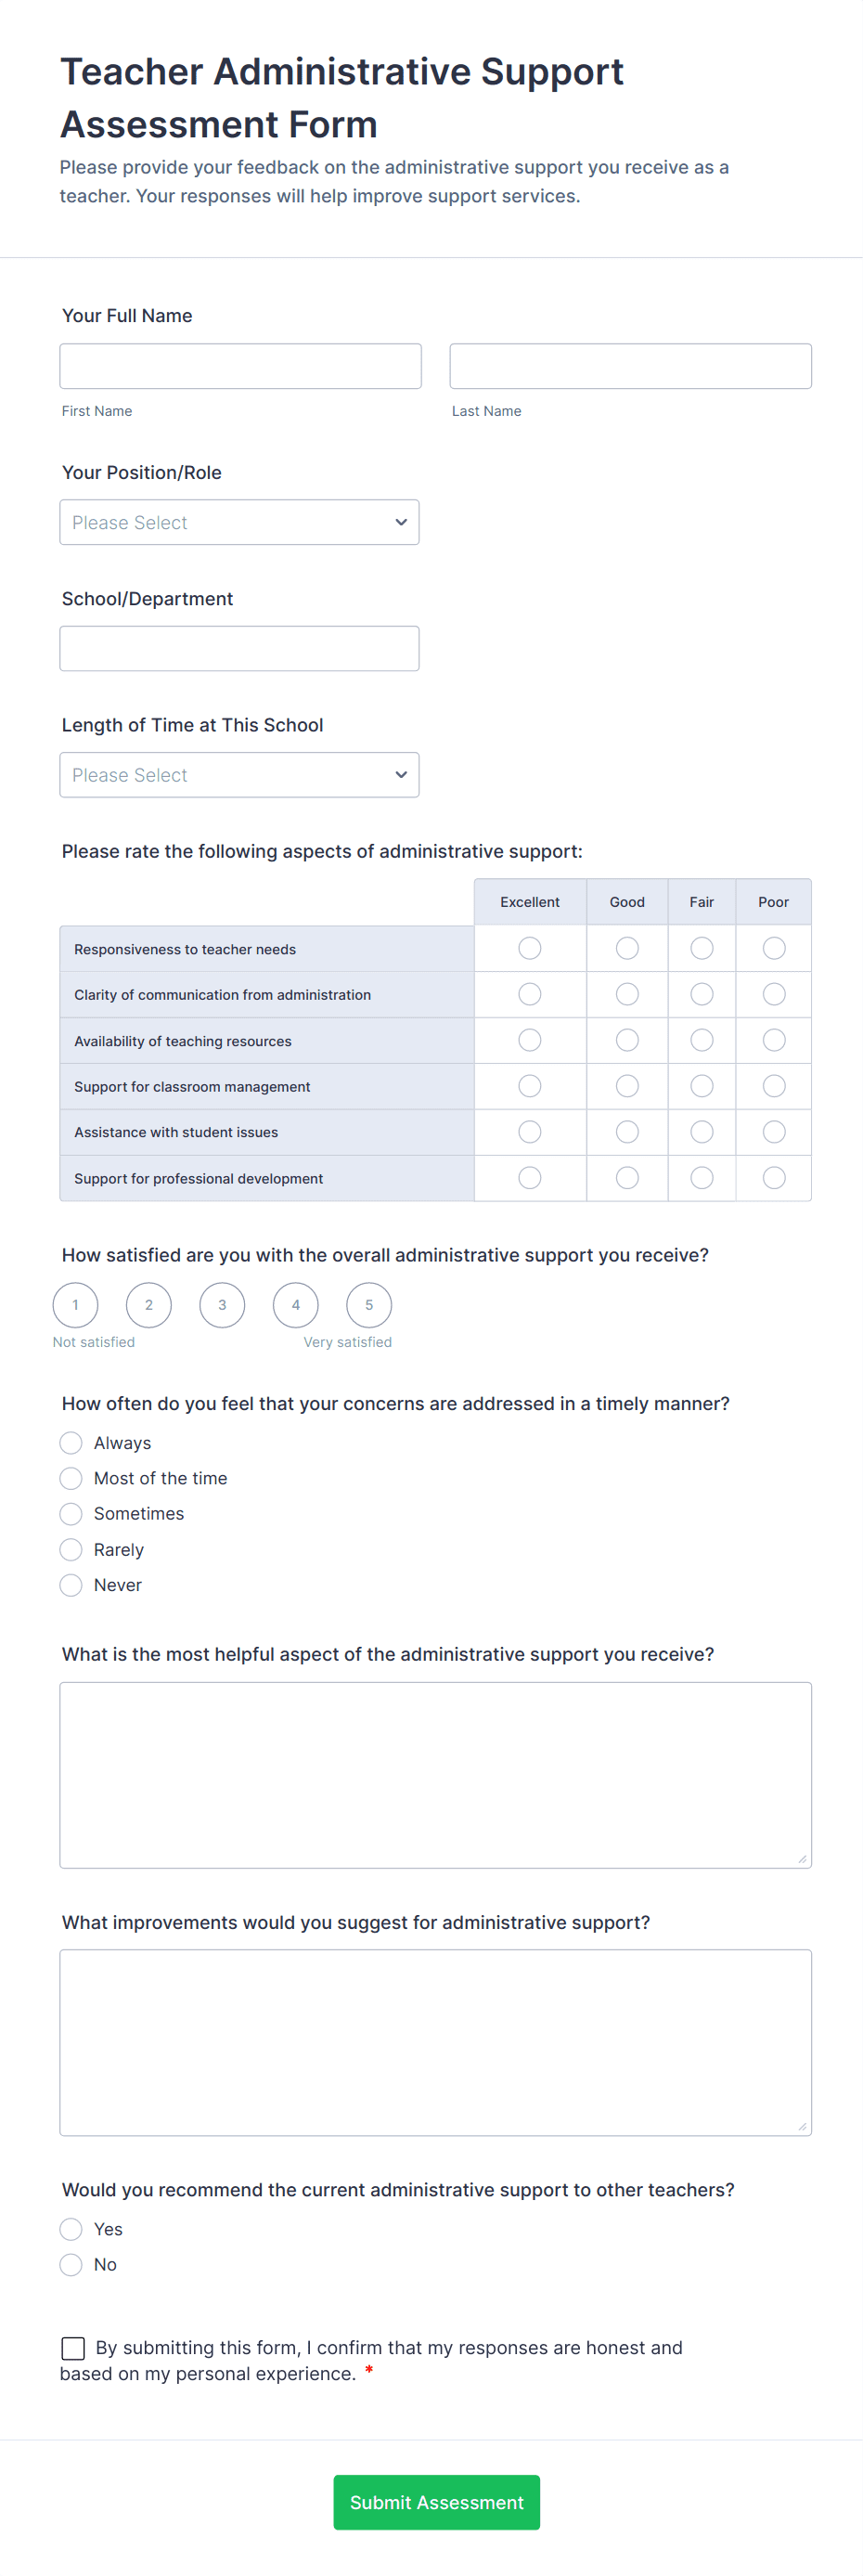This screenshot has height=2576, width=863.
Task: Rate overall satisfaction as 1
Action: click(75, 1304)
